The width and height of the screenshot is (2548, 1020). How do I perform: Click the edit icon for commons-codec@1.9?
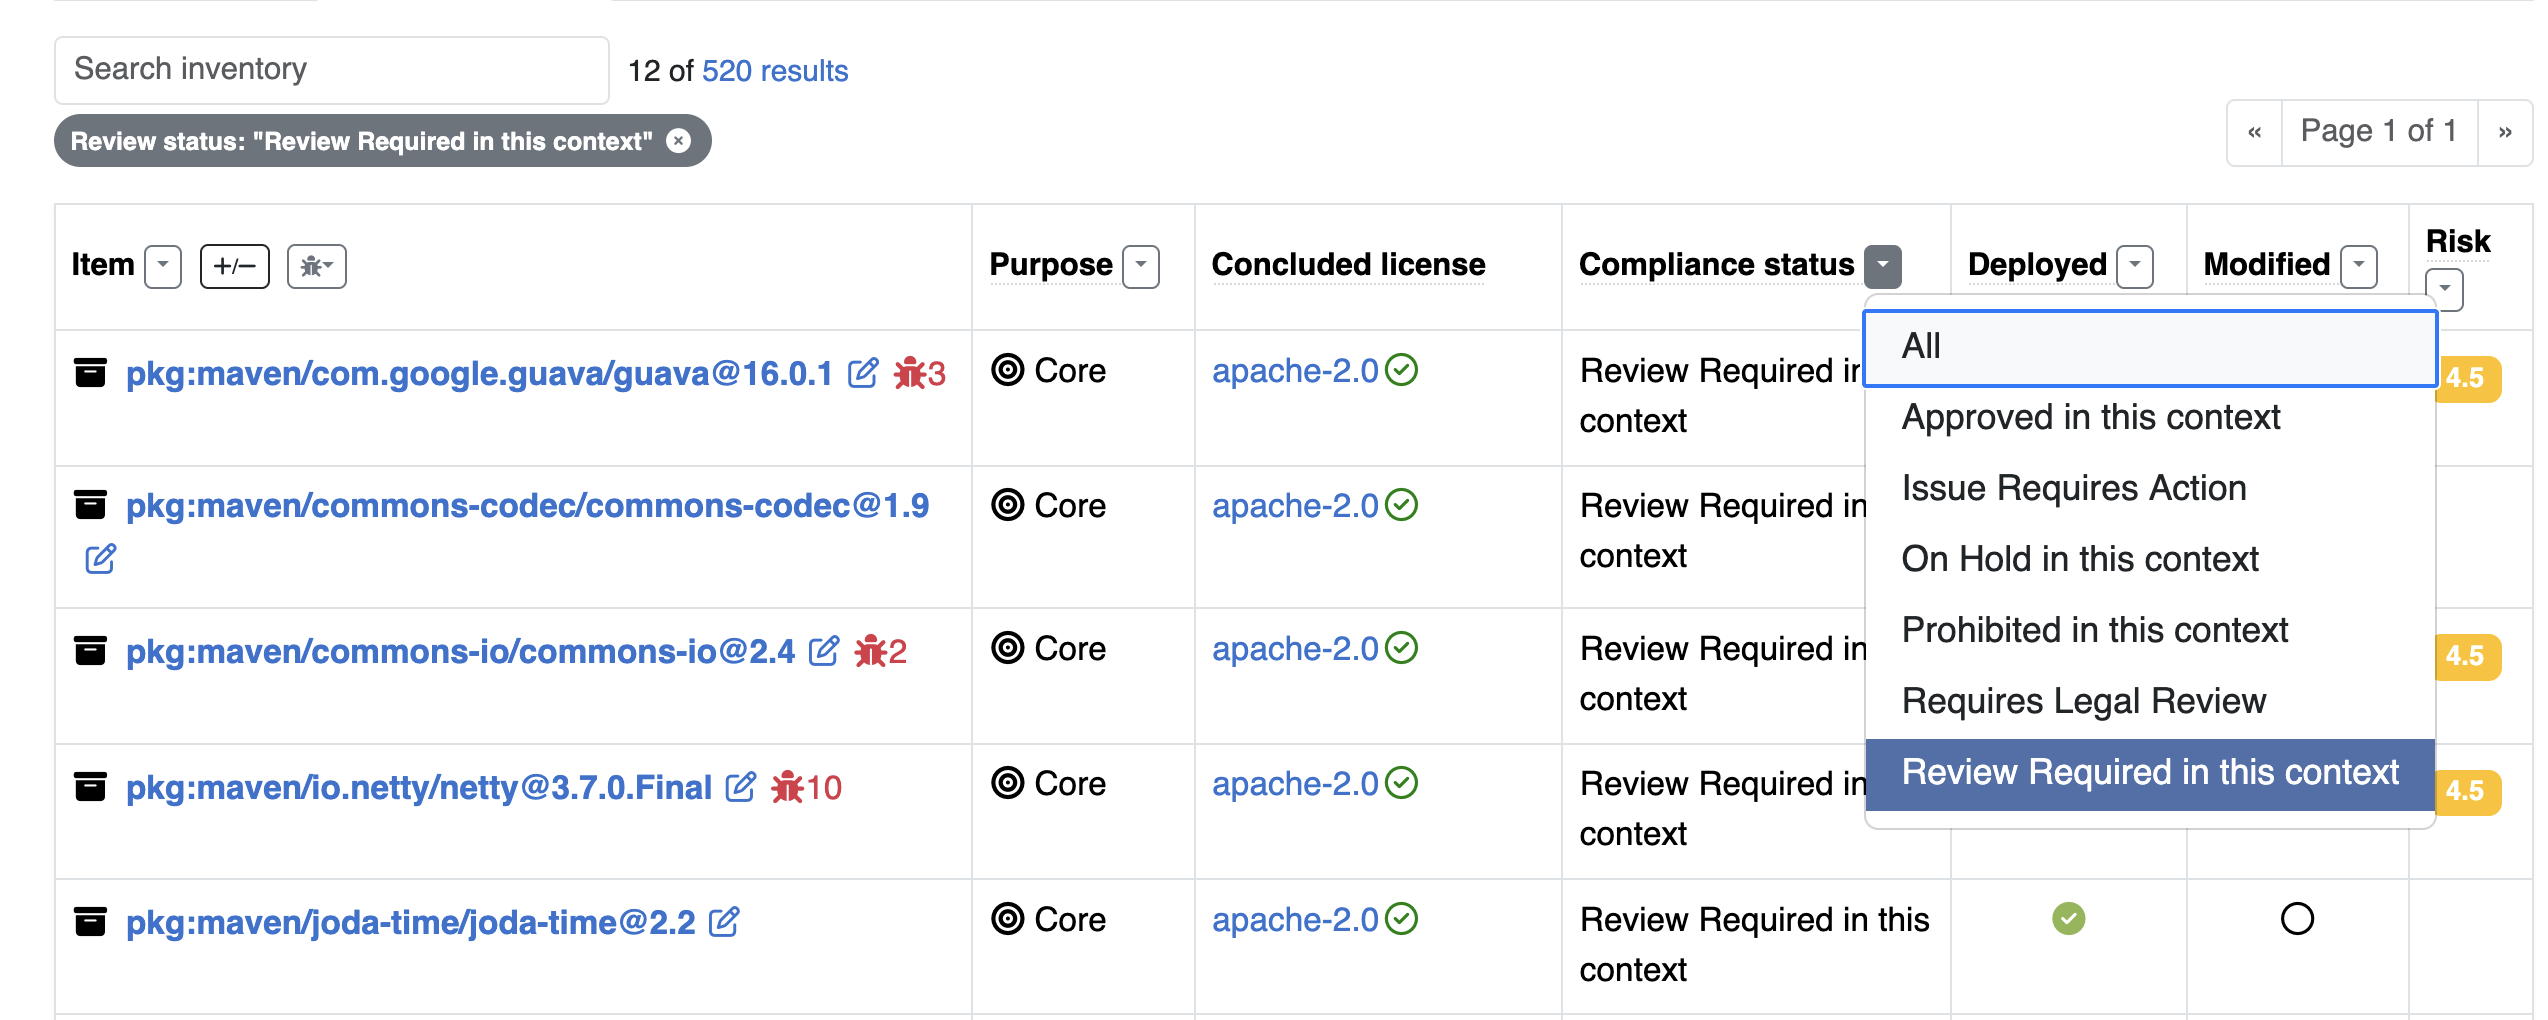[100, 558]
